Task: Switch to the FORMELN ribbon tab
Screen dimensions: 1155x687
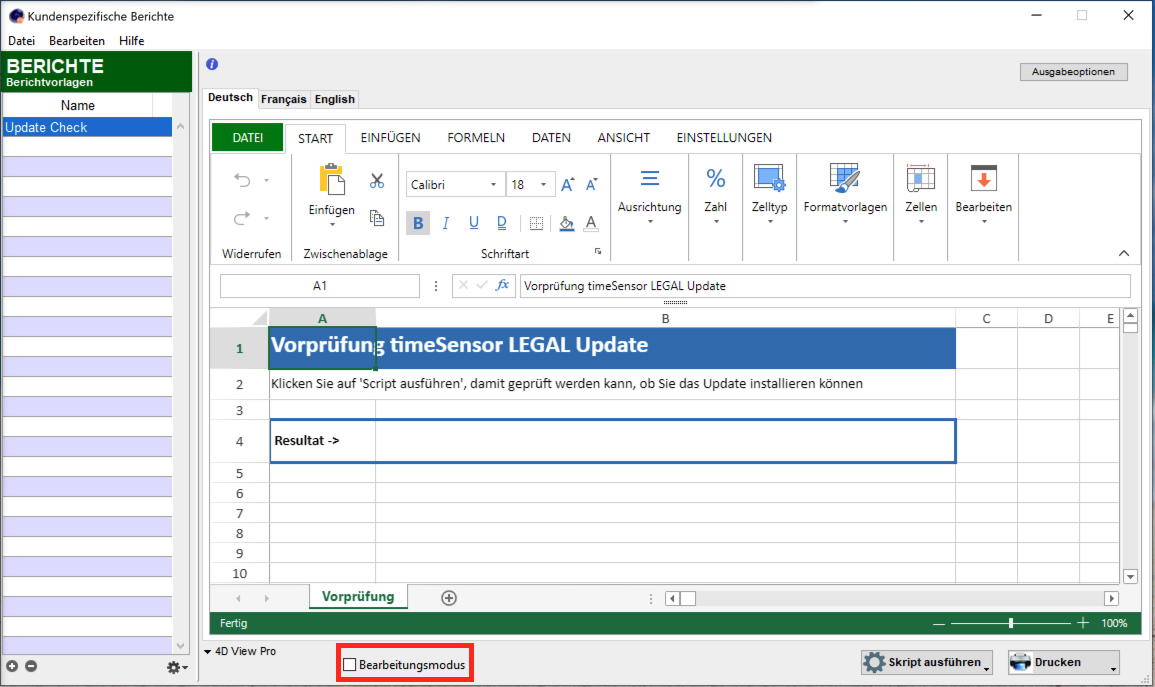Action: tap(476, 138)
